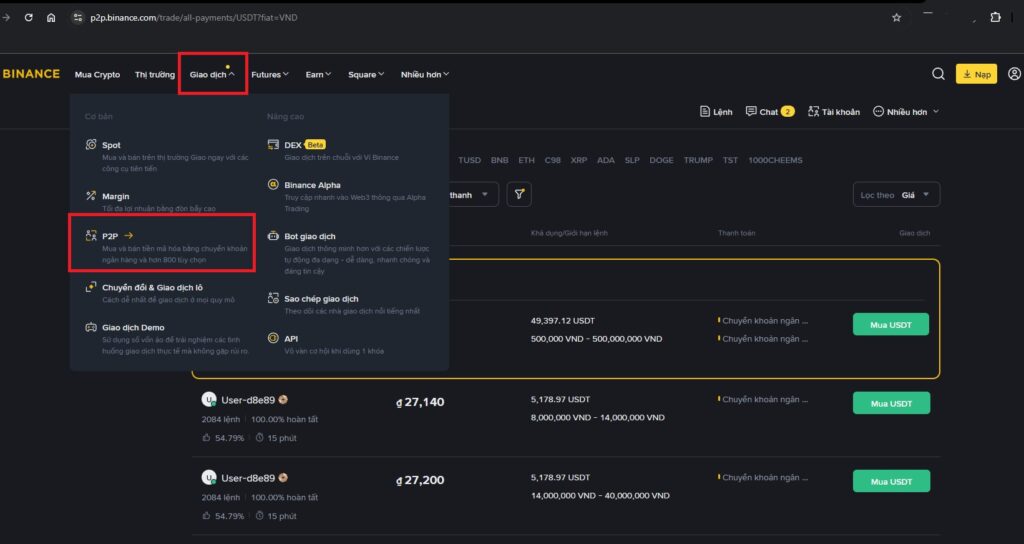The width and height of the screenshot is (1024, 544).
Task: Go to the browser home page icon
Action: pos(51,18)
